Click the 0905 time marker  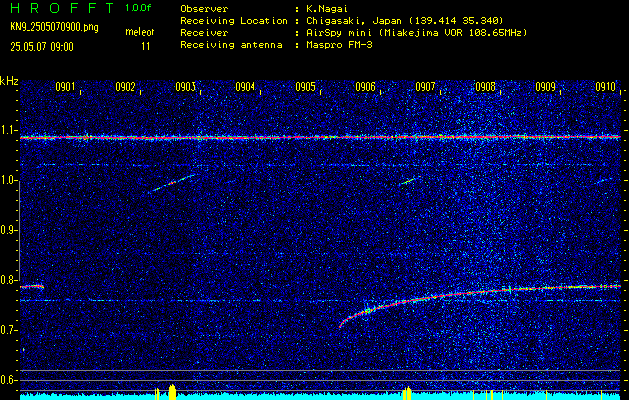(305, 87)
